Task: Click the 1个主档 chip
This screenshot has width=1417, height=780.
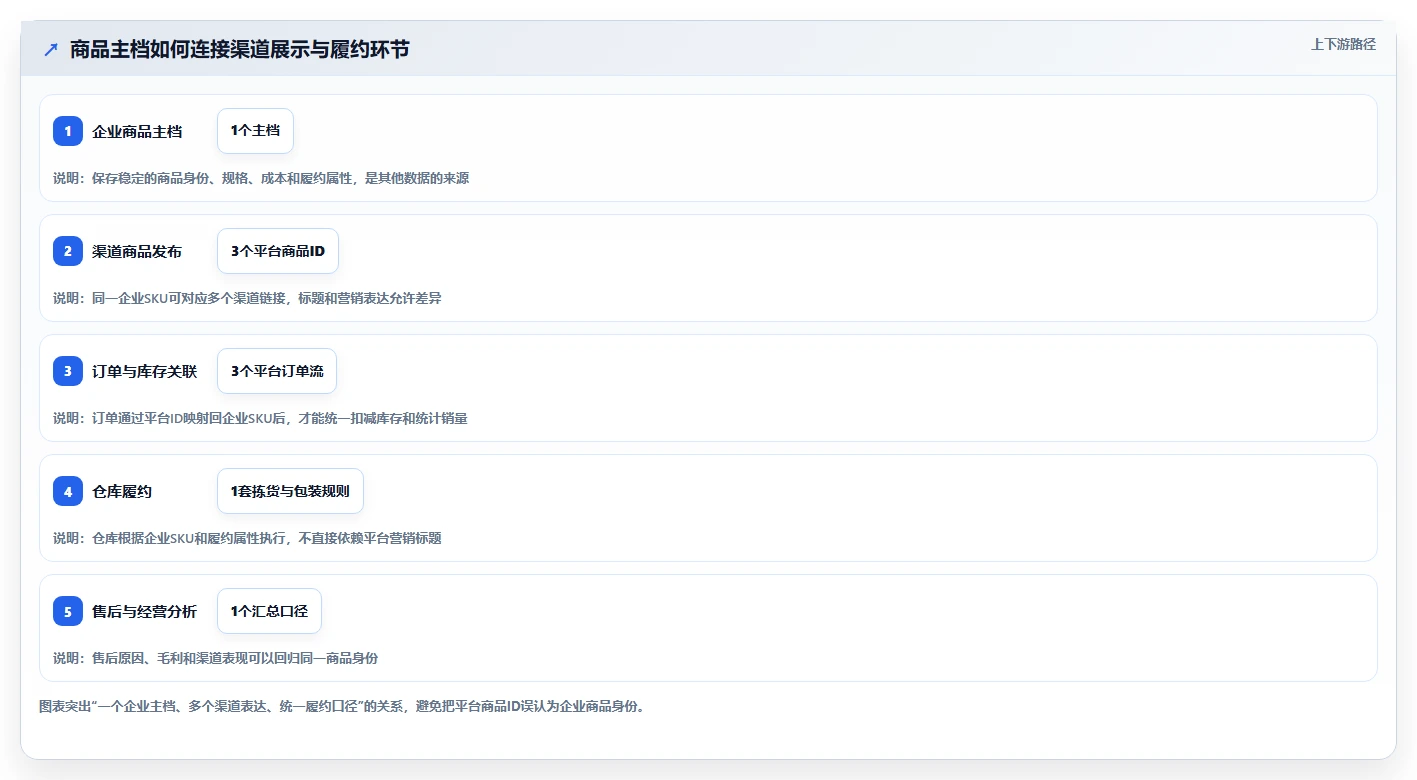Action: pos(255,131)
